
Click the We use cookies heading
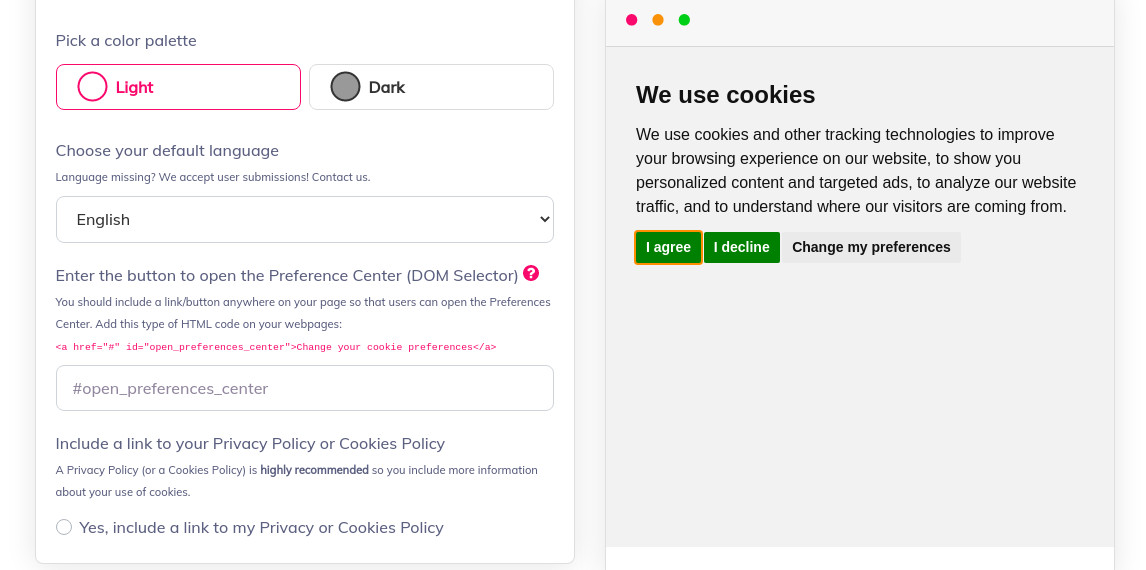pyautogui.click(x=725, y=94)
